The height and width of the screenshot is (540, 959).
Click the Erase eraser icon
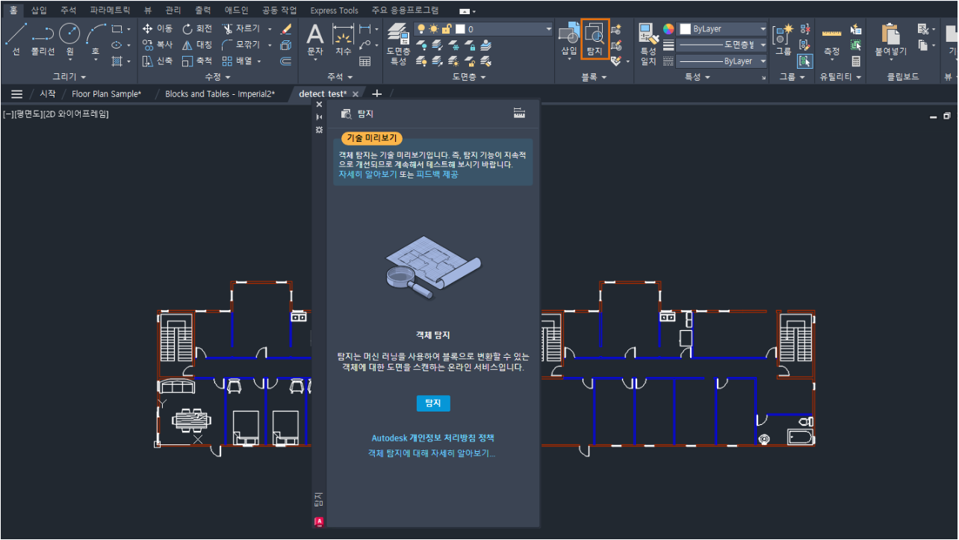286,29
